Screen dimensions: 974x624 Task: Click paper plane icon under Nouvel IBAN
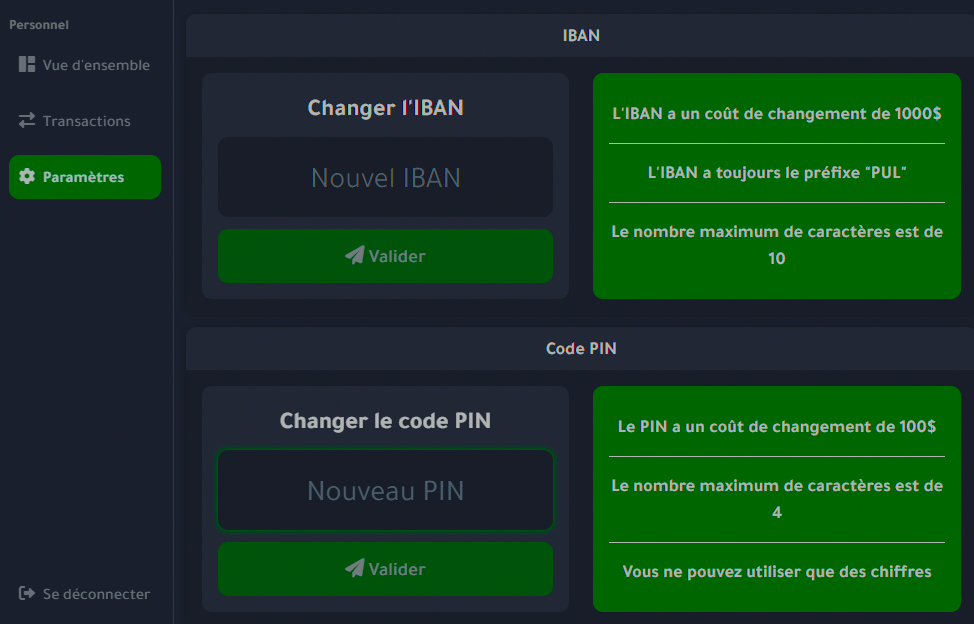coord(354,256)
